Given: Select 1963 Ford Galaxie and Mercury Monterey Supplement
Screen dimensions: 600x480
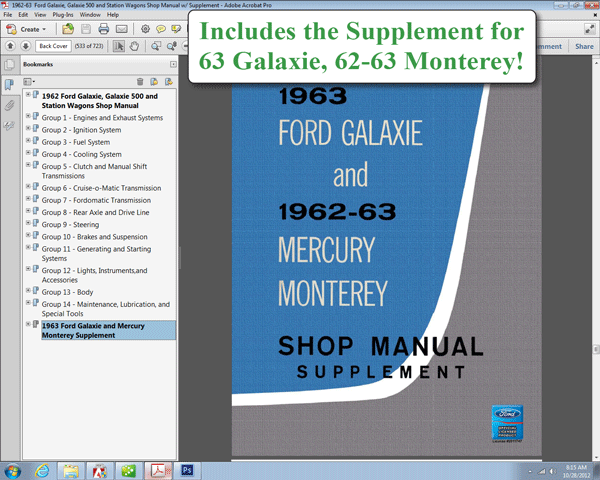Looking at the screenshot, I should (108, 330).
